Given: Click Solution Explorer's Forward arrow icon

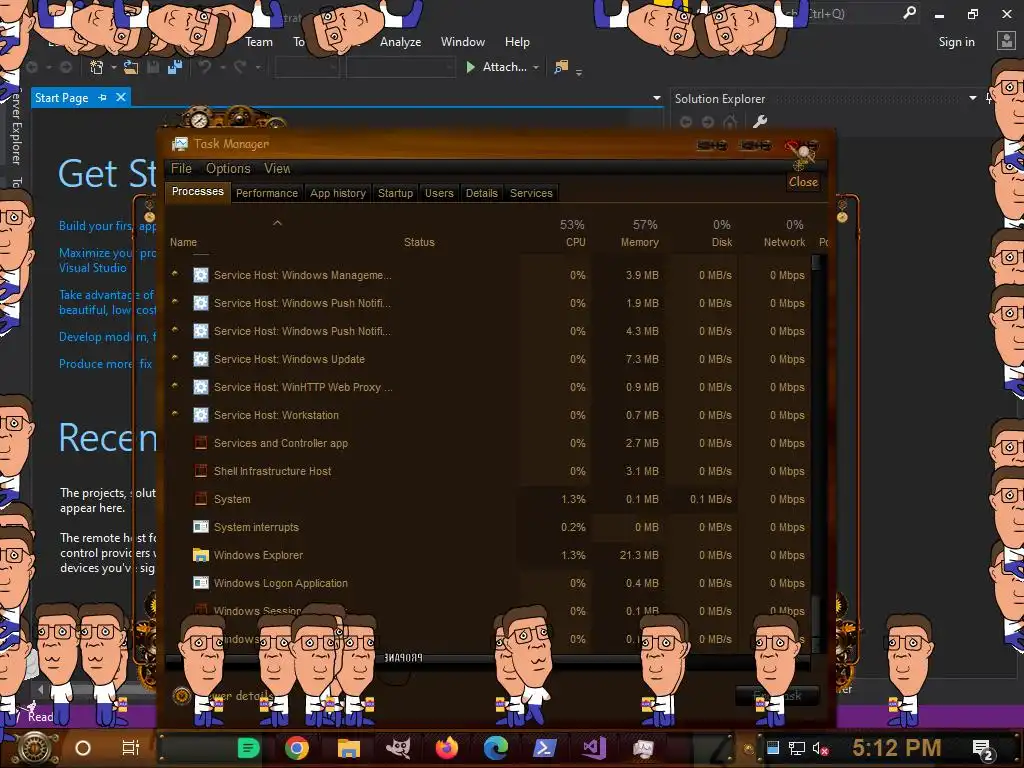Looking at the screenshot, I should tap(708, 121).
